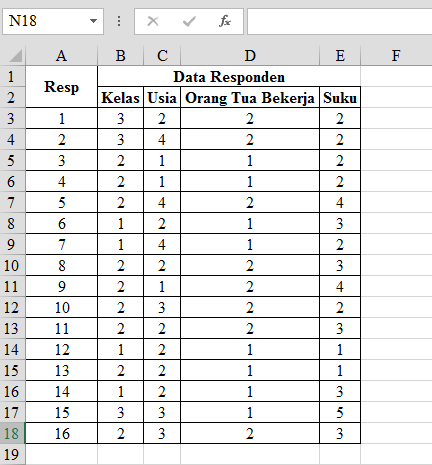The height and width of the screenshot is (465, 432).
Task: Open the Name Box dropdown arrow
Action: [93, 21]
